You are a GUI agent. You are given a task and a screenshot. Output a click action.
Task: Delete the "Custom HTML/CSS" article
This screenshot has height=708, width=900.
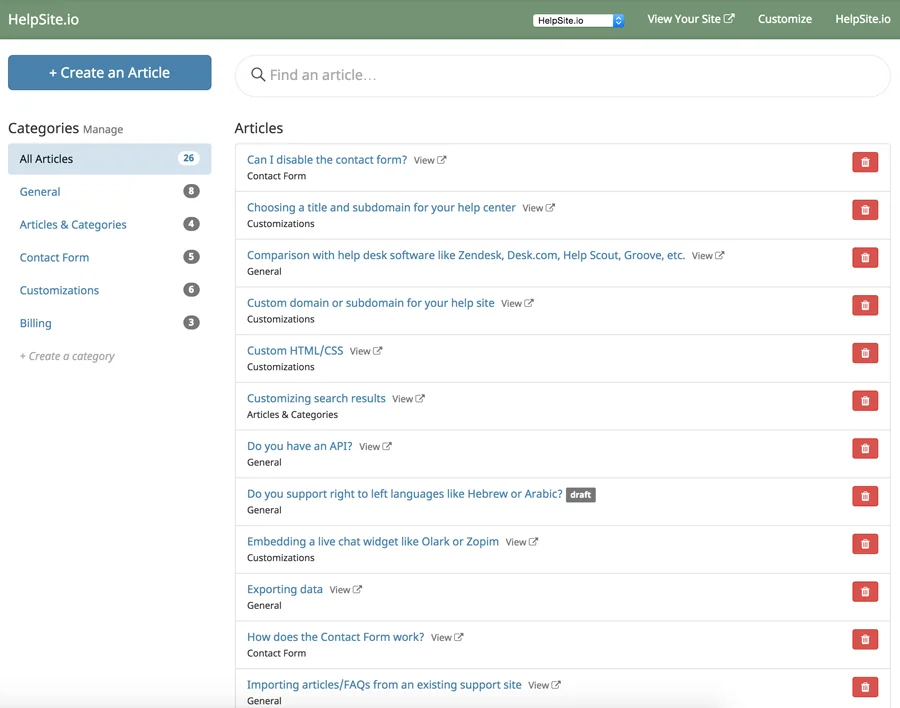(x=864, y=352)
